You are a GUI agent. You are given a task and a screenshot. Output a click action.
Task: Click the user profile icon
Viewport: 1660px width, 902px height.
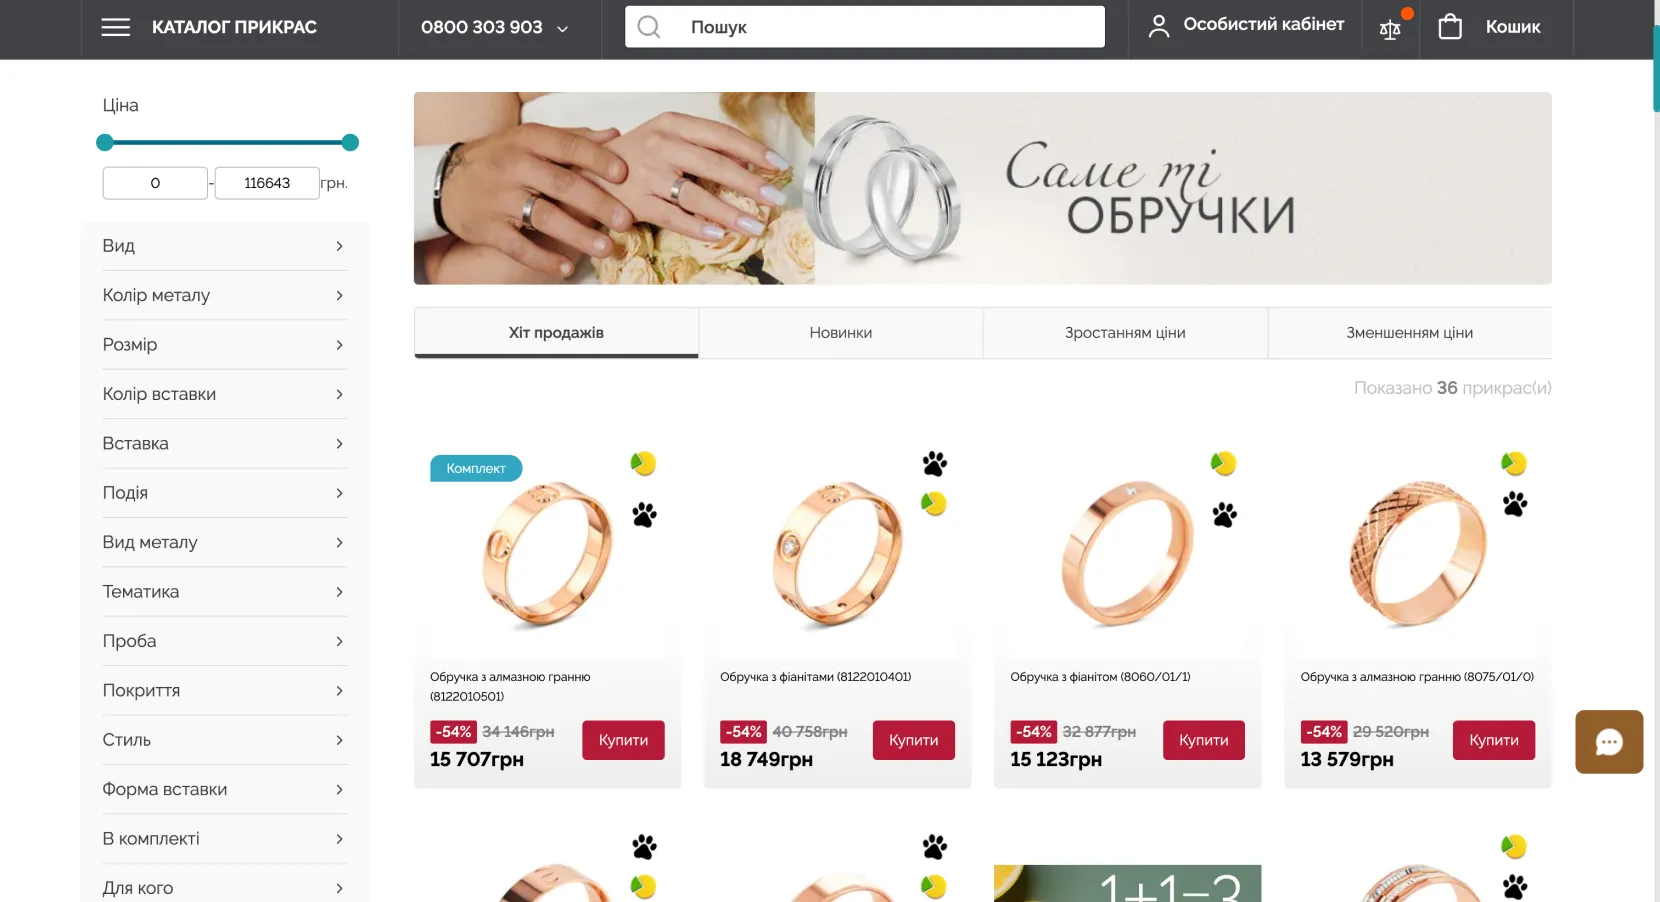(1159, 27)
